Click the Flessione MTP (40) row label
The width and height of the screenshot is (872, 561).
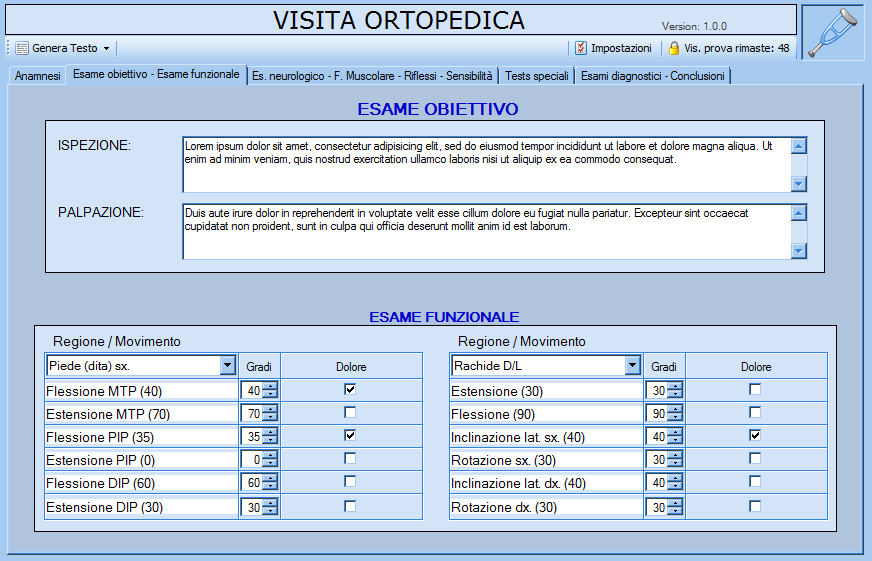click(104, 391)
